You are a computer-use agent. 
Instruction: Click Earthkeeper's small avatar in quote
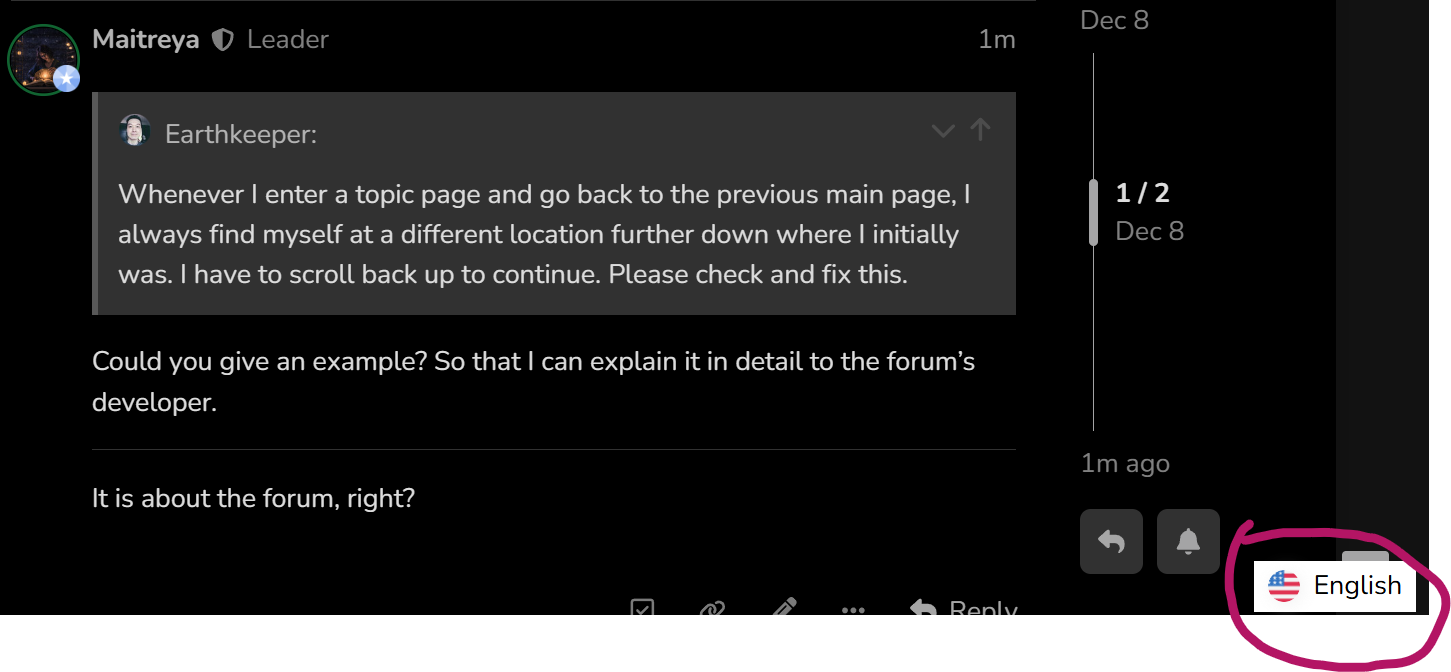tap(135, 131)
